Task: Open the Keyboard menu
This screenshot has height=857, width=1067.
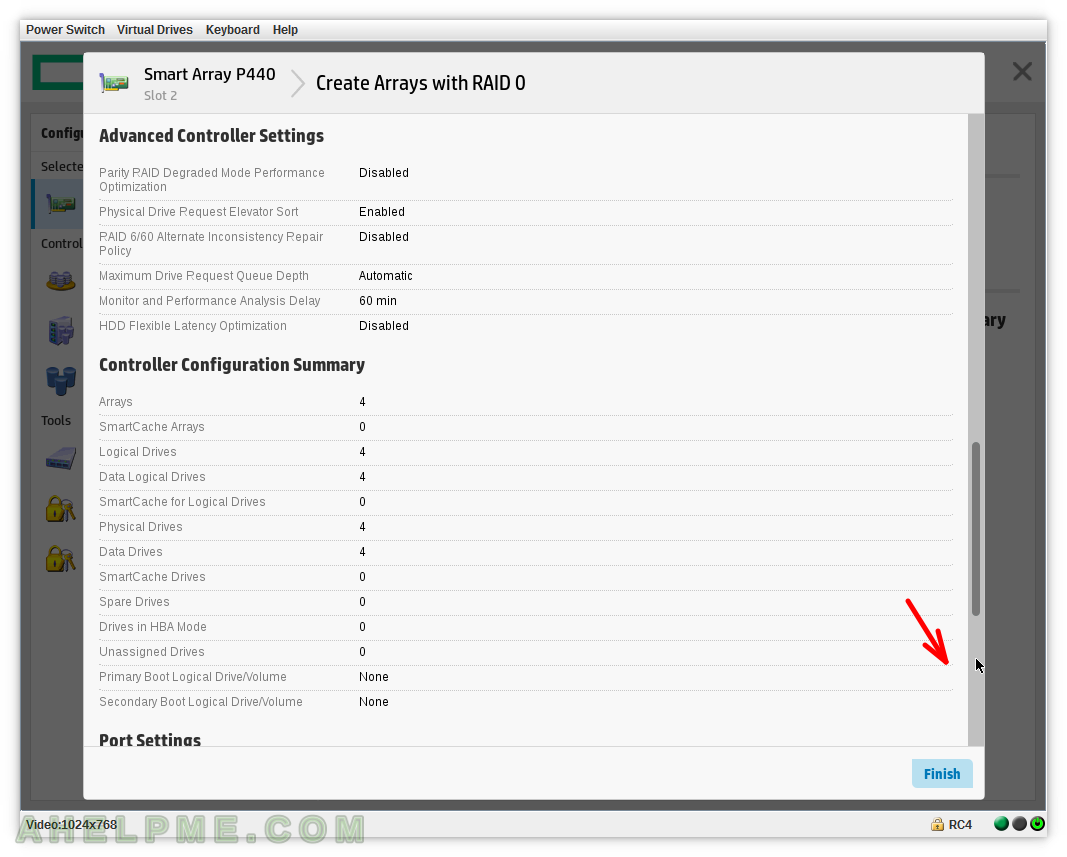Action: point(233,30)
